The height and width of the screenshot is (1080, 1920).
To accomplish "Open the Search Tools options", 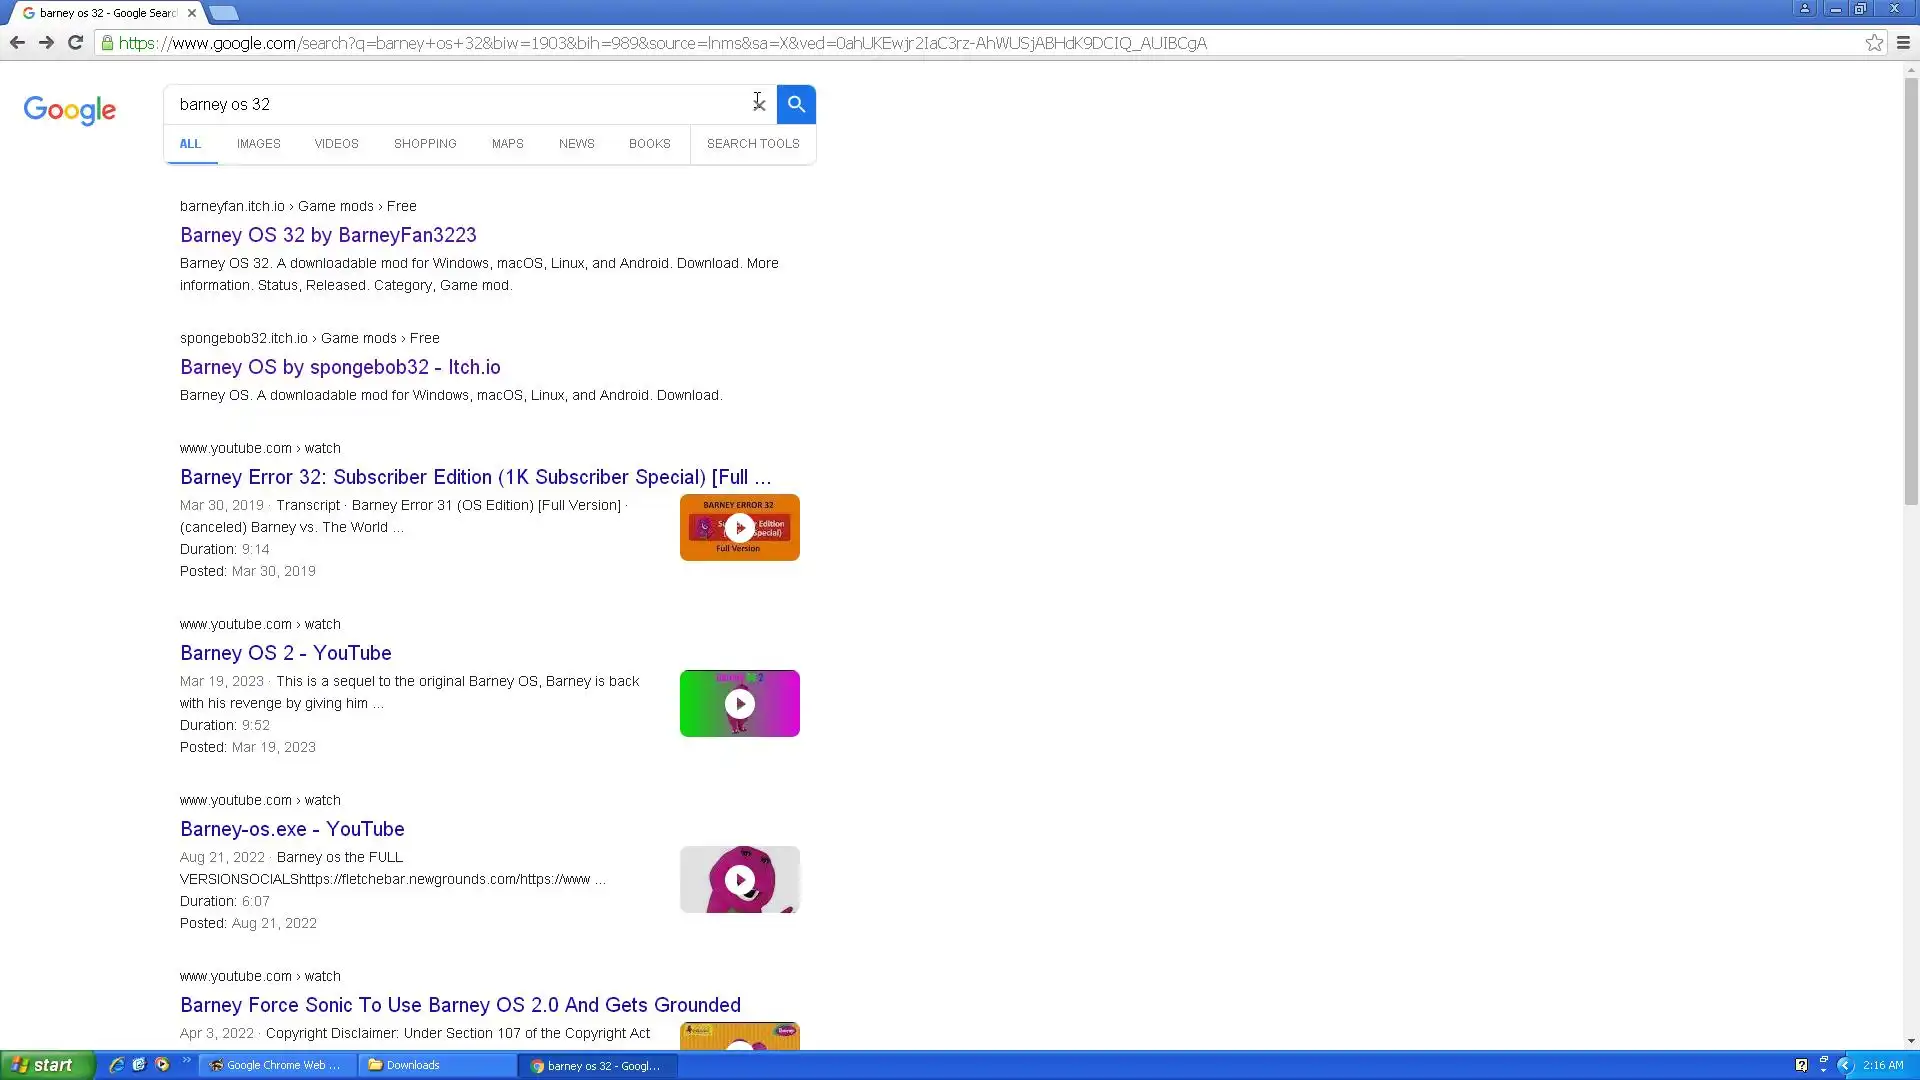I will (752, 144).
